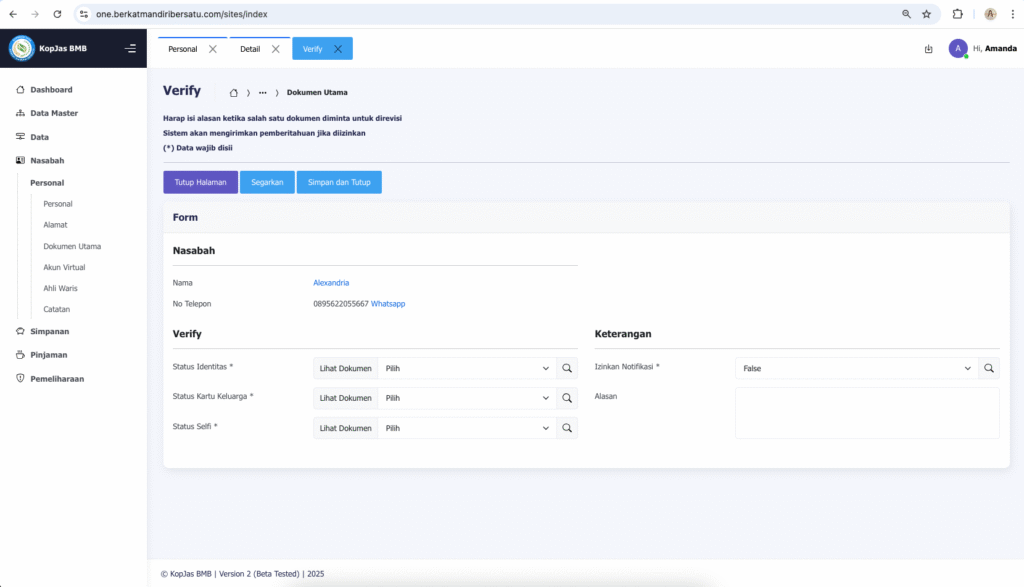Close the Verify tab

point(338,49)
